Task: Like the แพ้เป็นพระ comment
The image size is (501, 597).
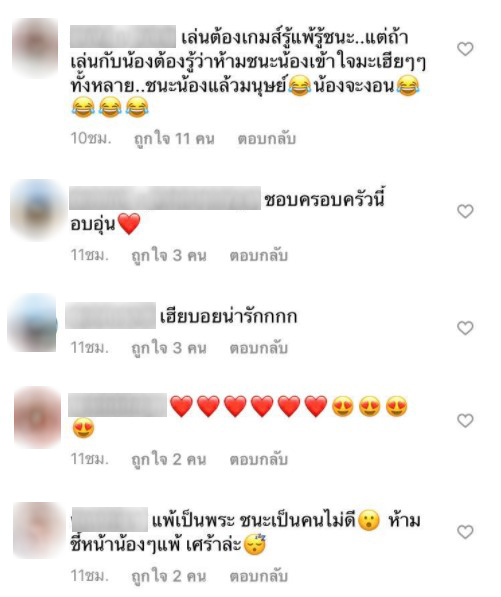Action: pyautogui.click(x=465, y=532)
